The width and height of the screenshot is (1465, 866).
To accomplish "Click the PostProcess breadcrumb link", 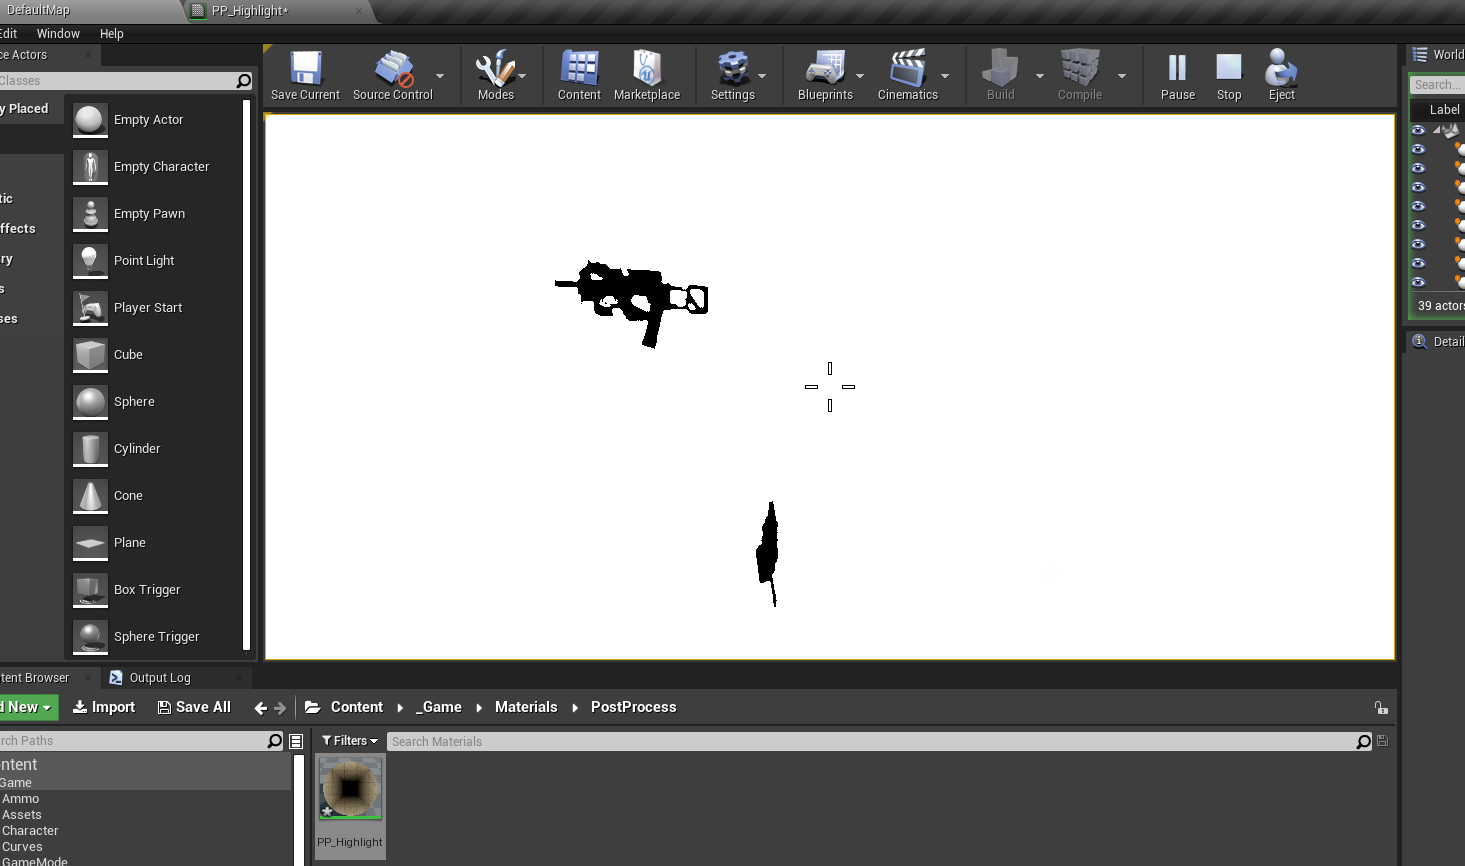I will tap(633, 707).
